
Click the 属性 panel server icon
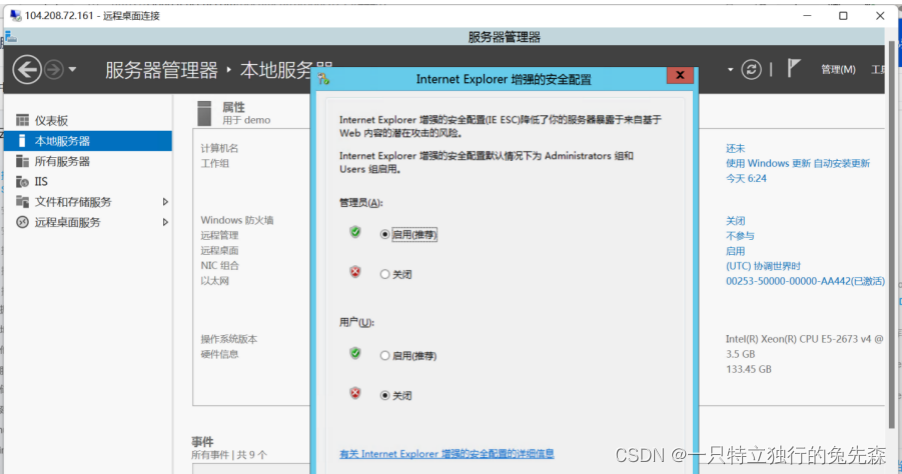pos(204,113)
